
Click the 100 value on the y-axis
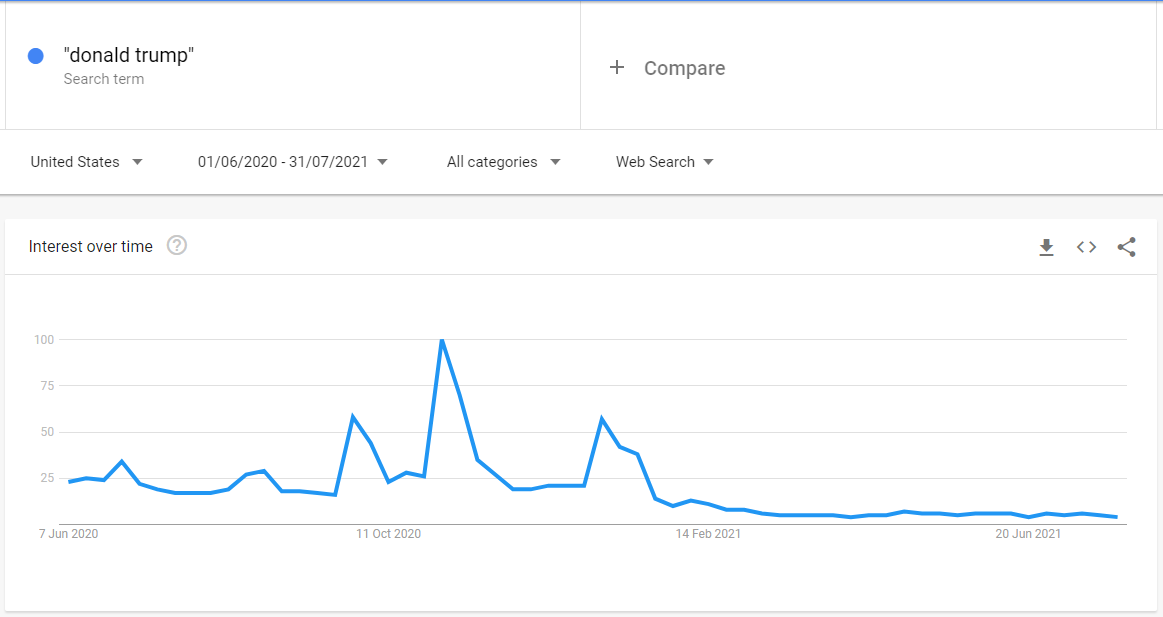click(x=42, y=340)
